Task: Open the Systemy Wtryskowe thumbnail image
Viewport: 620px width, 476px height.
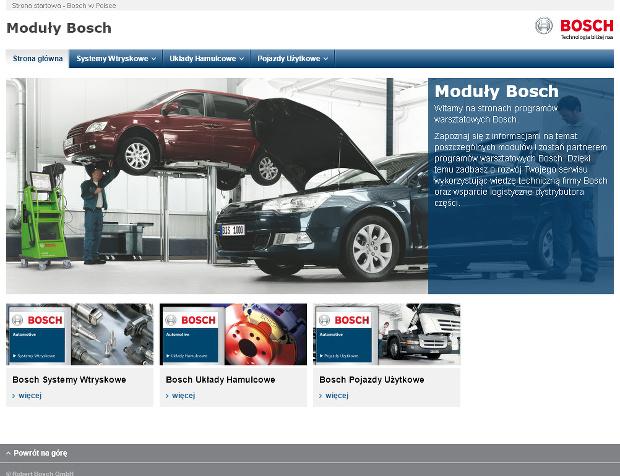Action: tap(79, 334)
